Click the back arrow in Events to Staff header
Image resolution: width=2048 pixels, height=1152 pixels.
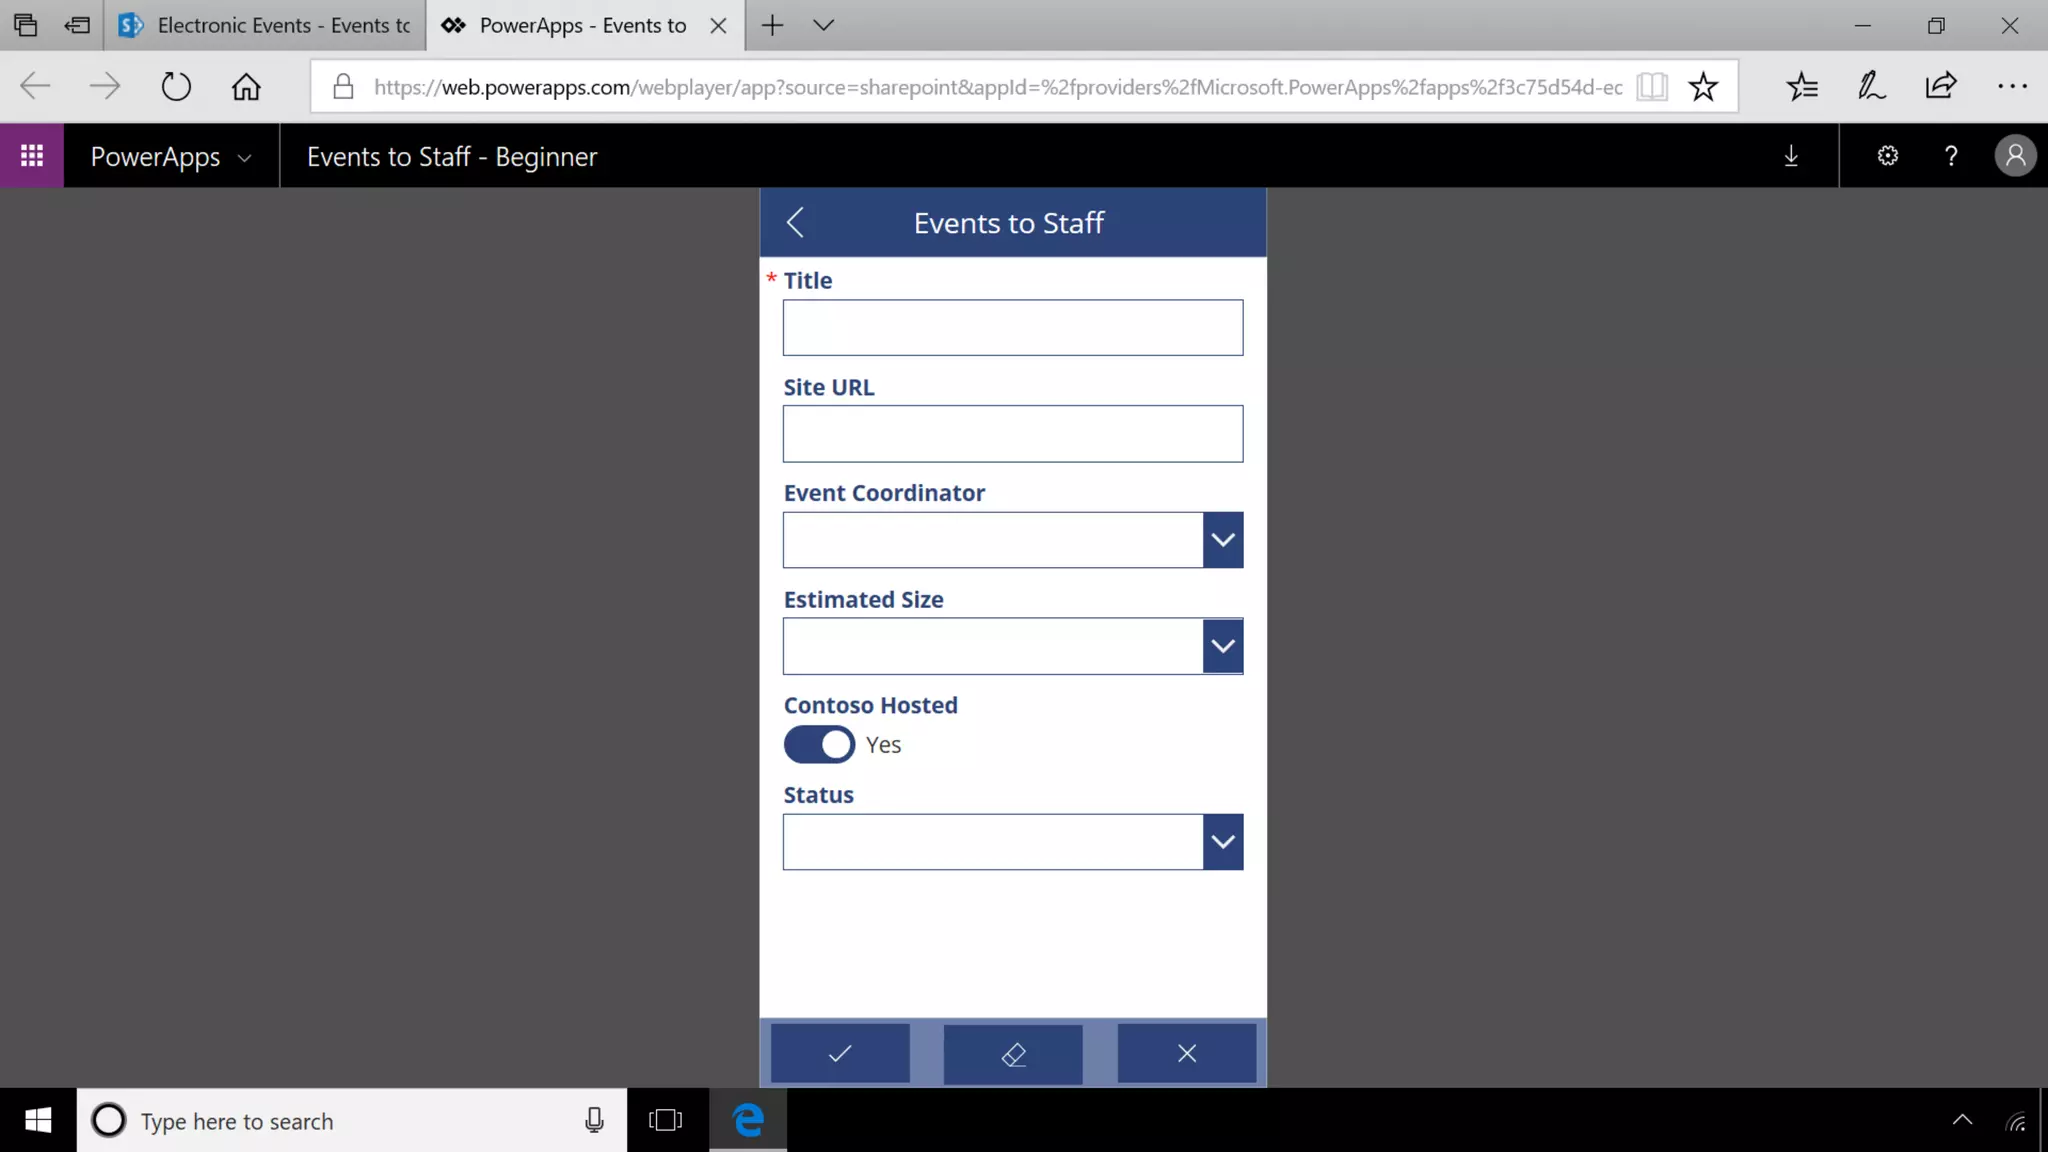pyautogui.click(x=795, y=222)
